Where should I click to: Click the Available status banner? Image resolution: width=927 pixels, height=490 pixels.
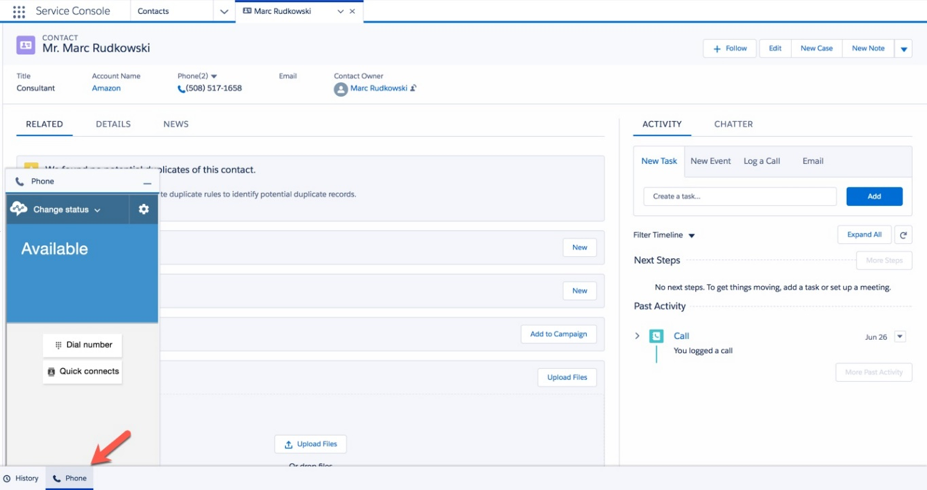[x=82, y=273]
